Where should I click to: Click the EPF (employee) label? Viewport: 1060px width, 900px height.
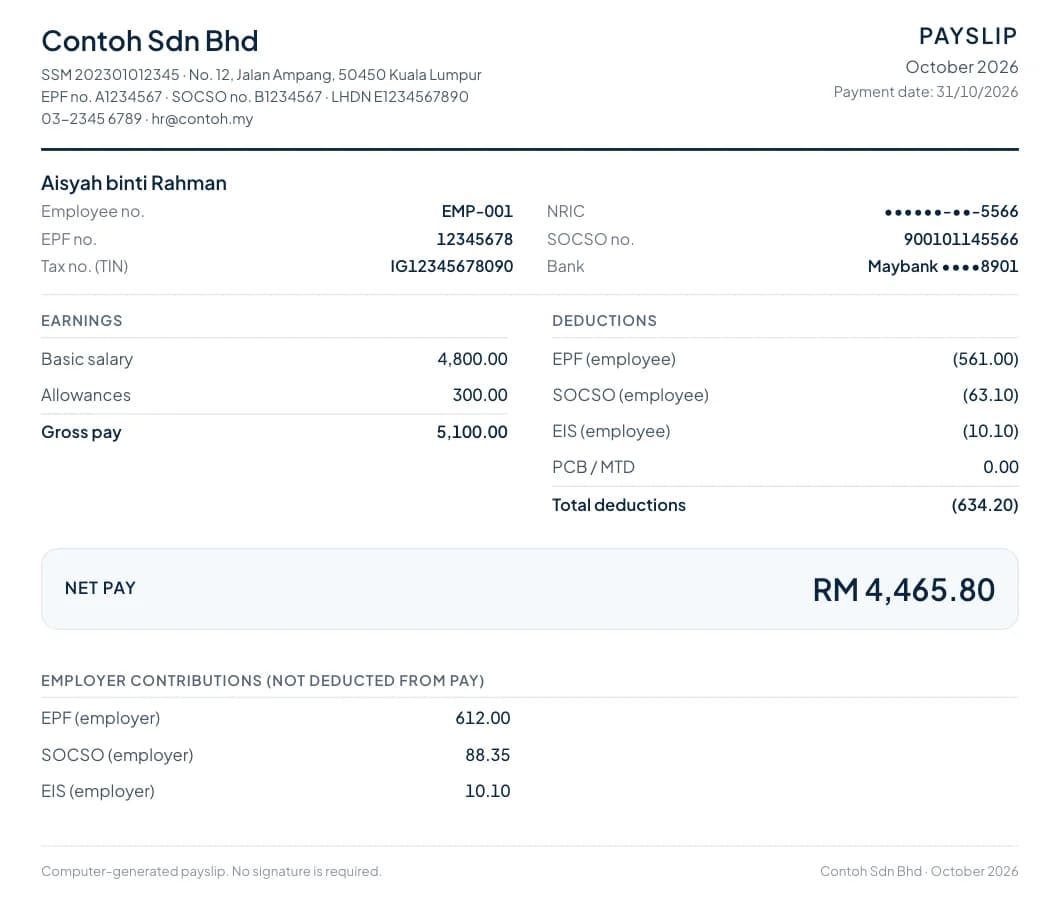click(x=614, y=359)
